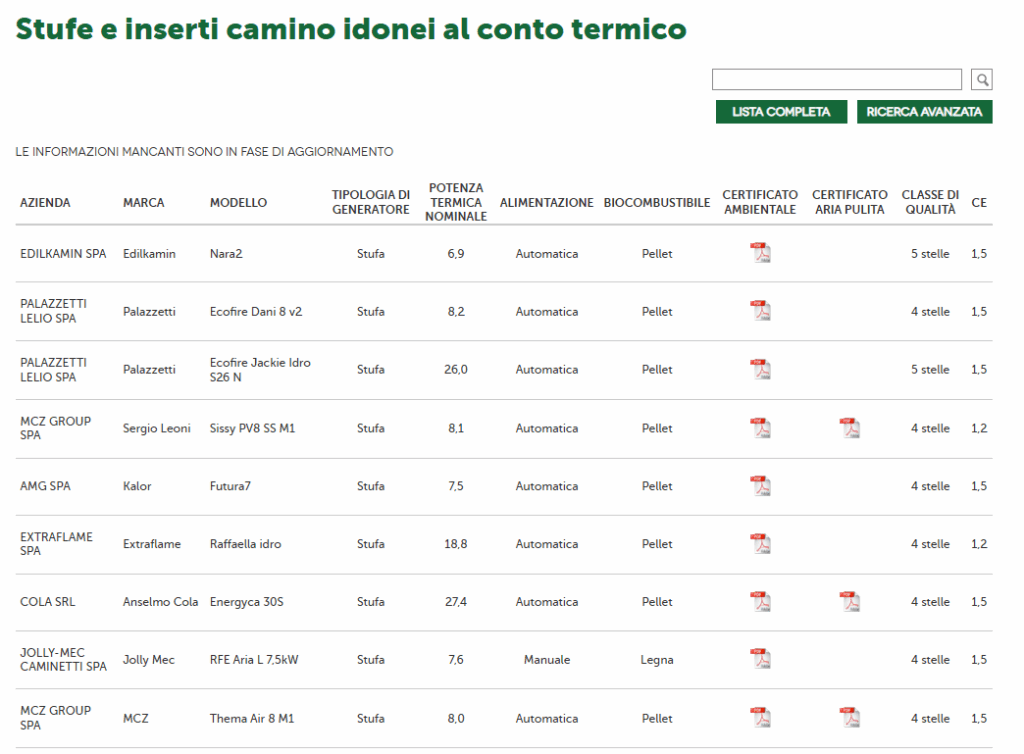Viewport: 1024px width, 754px height.
Task: Open Sissy PV8 SS M1 aria pulita PDF
Action: (x=850, y=428)
